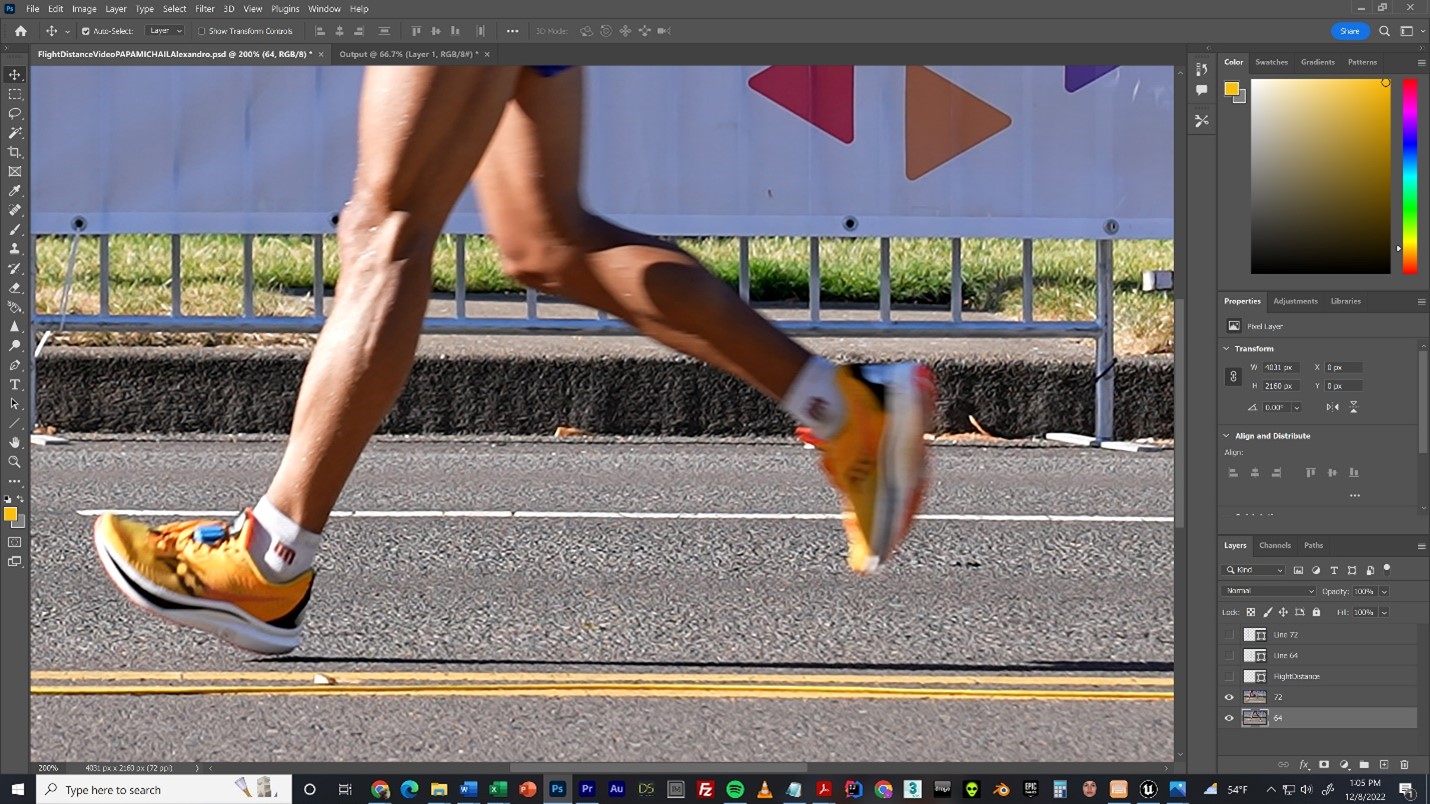
Task: Open the Normal blend mode dropdown
Action: (x=1269, y=591)
